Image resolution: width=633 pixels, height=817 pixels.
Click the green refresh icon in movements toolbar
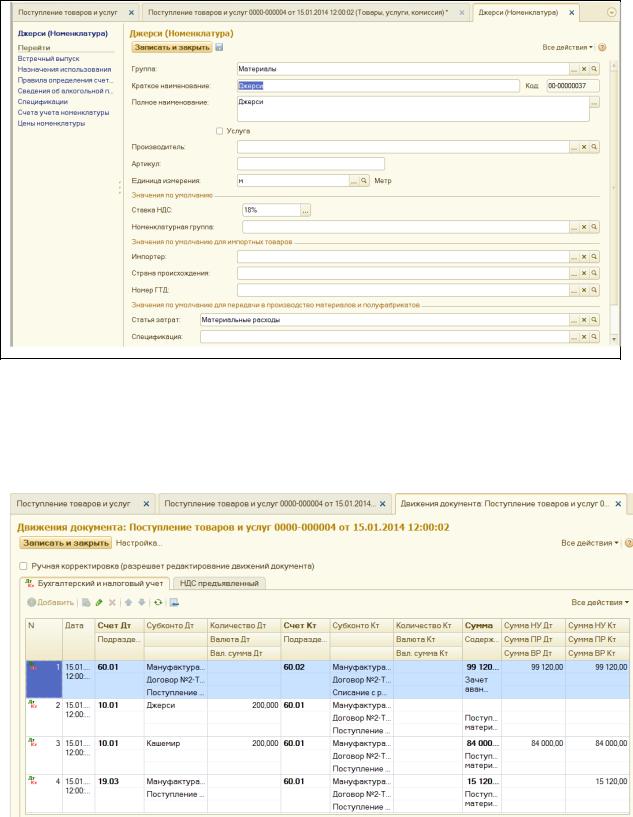[x=158, y=602]
